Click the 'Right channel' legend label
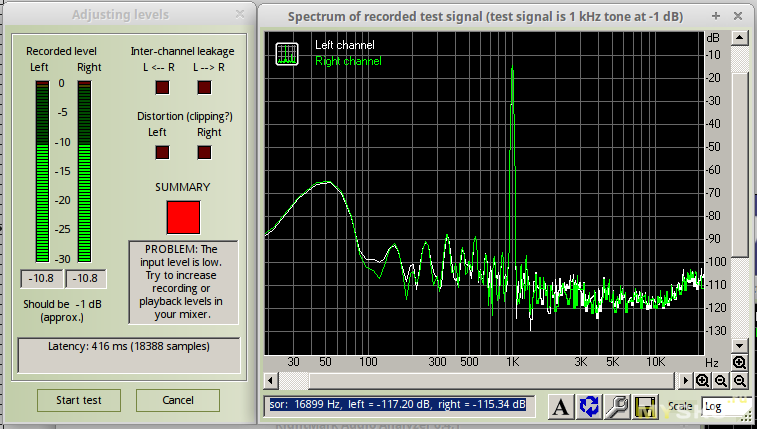 pos(348,61)
